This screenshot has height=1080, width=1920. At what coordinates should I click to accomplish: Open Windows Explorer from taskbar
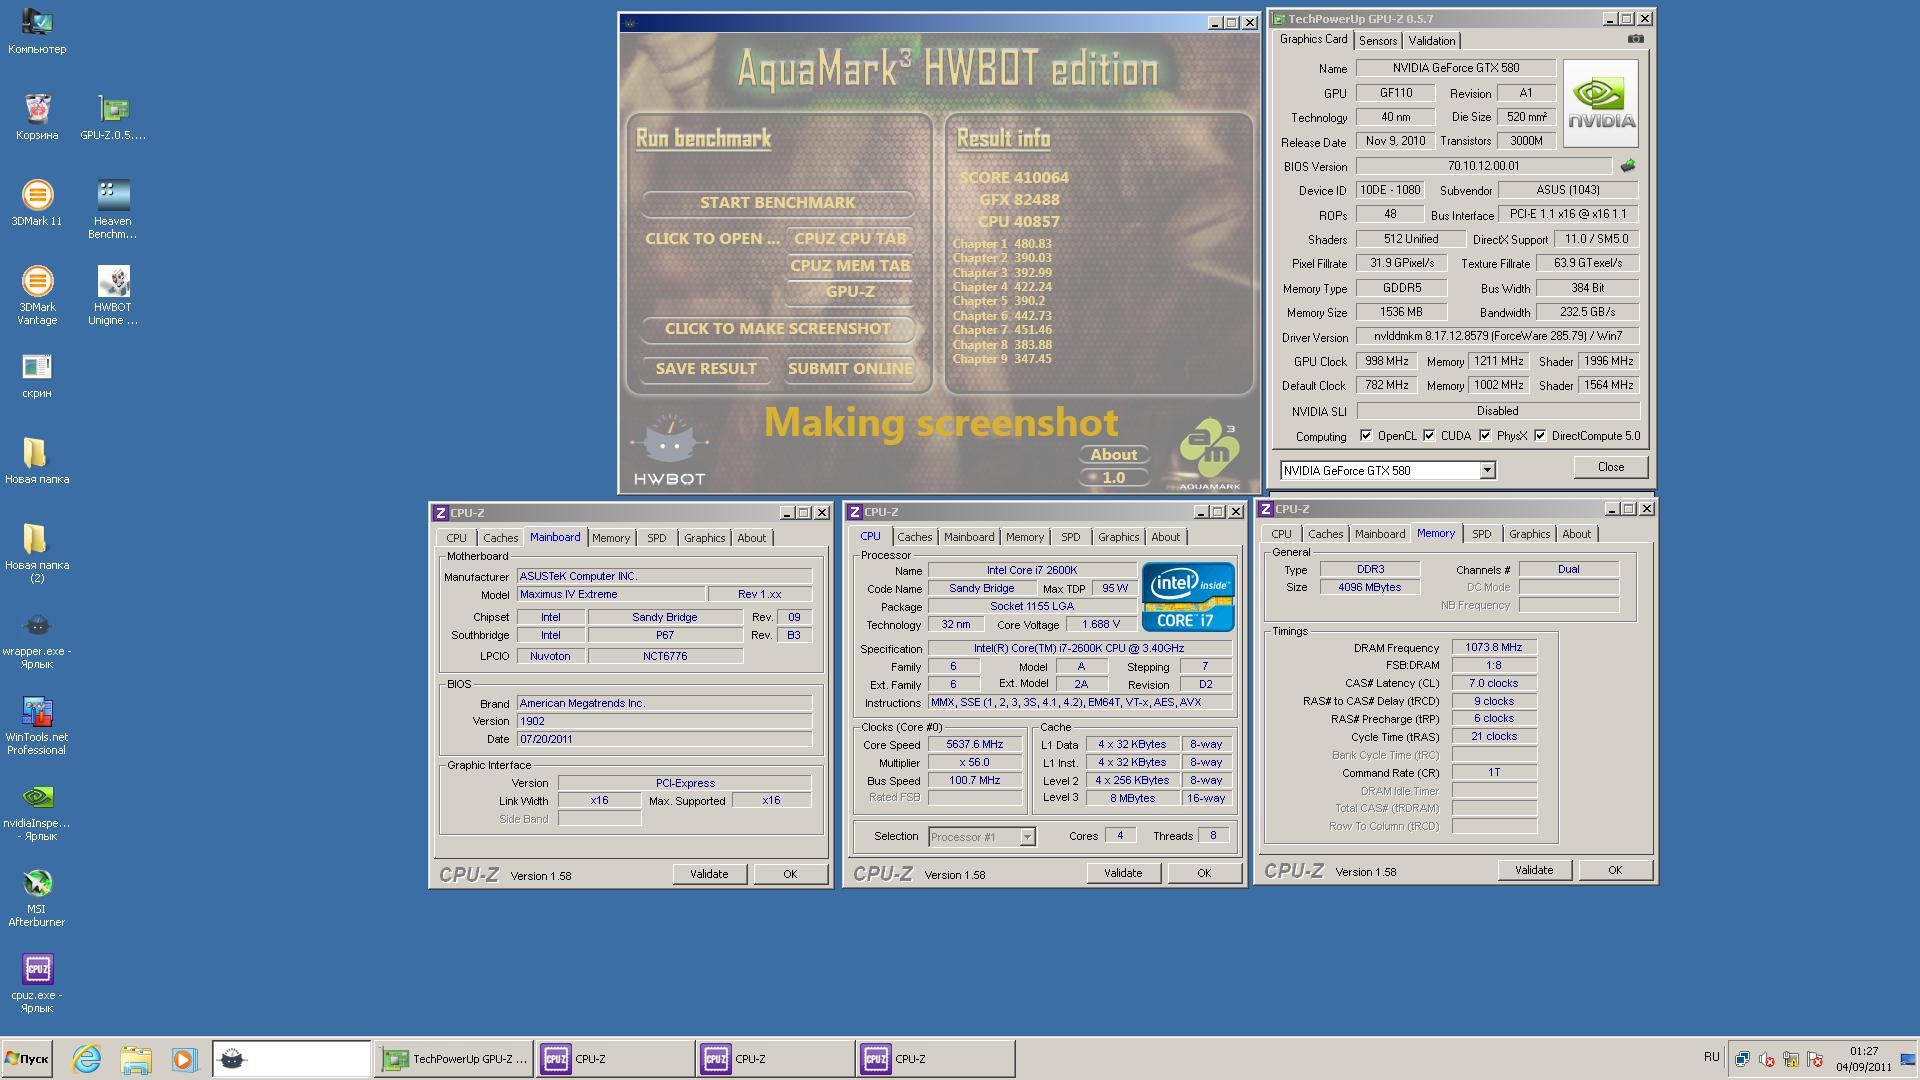(x=135, y=1058)
